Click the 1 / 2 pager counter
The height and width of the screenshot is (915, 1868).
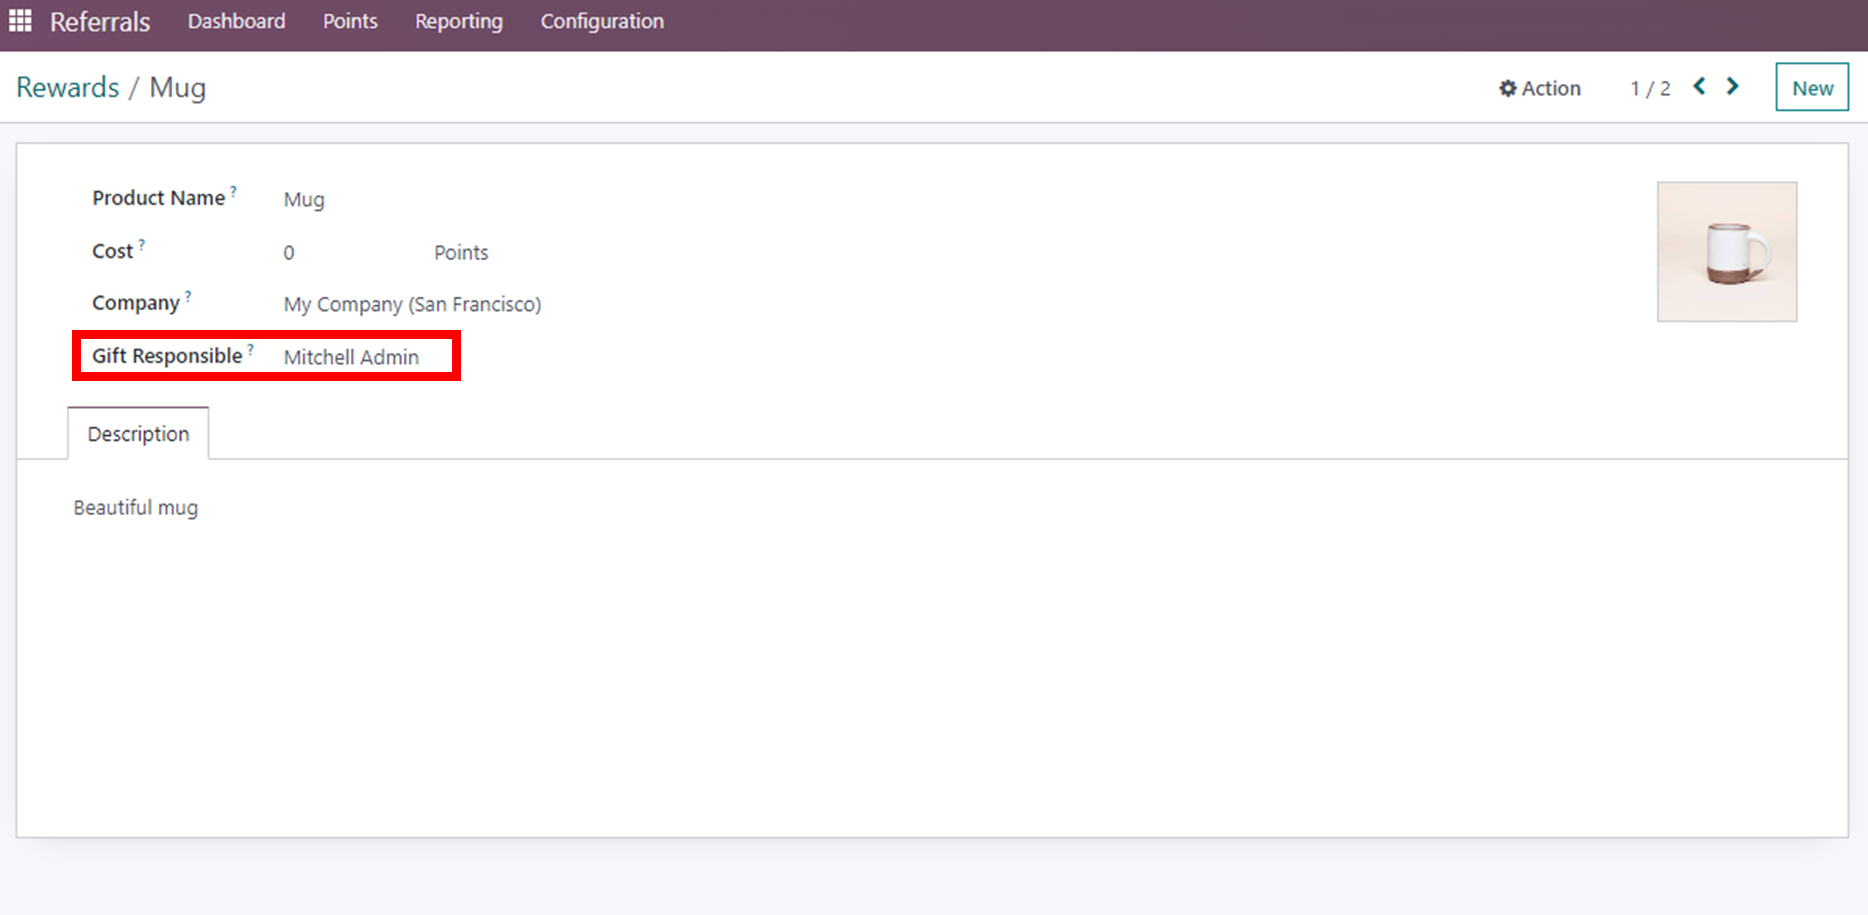(x=1650, y=88)
